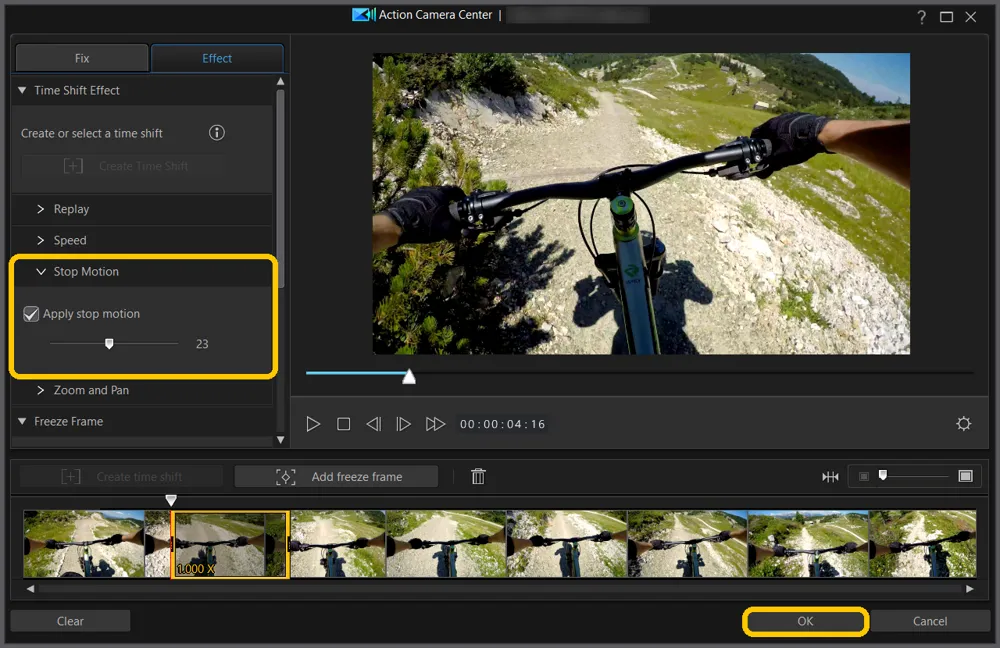Select the 1.000 X time shift clip

(230, 544)
